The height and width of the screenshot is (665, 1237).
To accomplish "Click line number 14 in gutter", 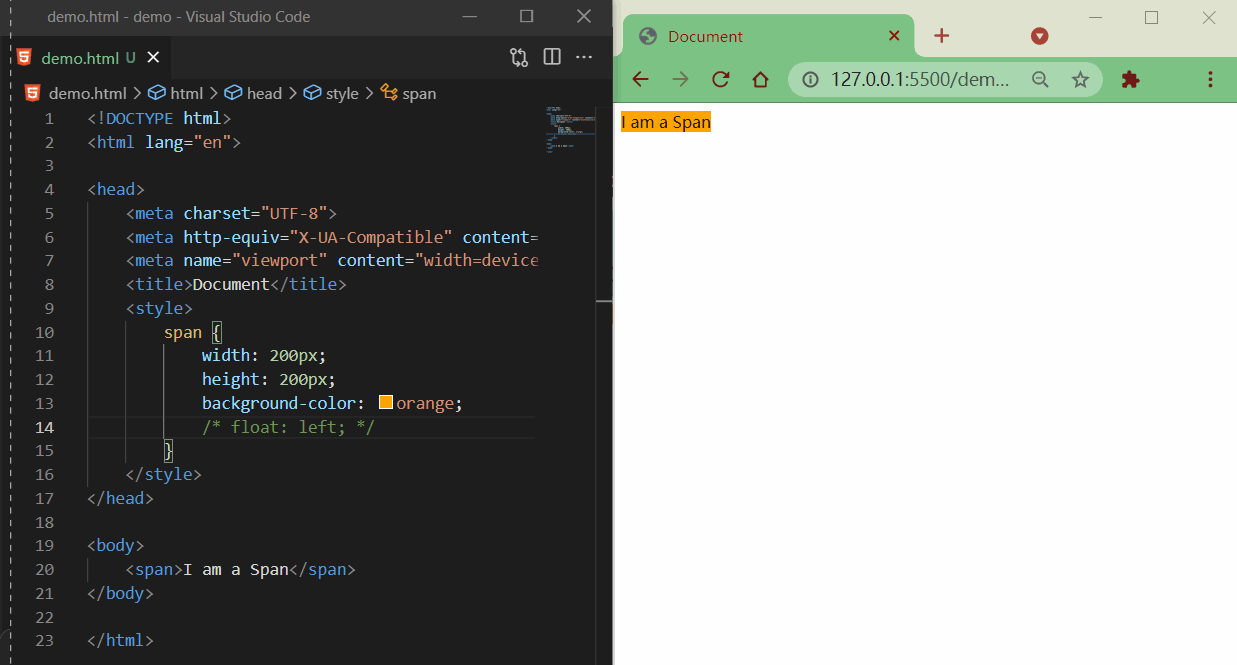I will (x=45, y=427).
